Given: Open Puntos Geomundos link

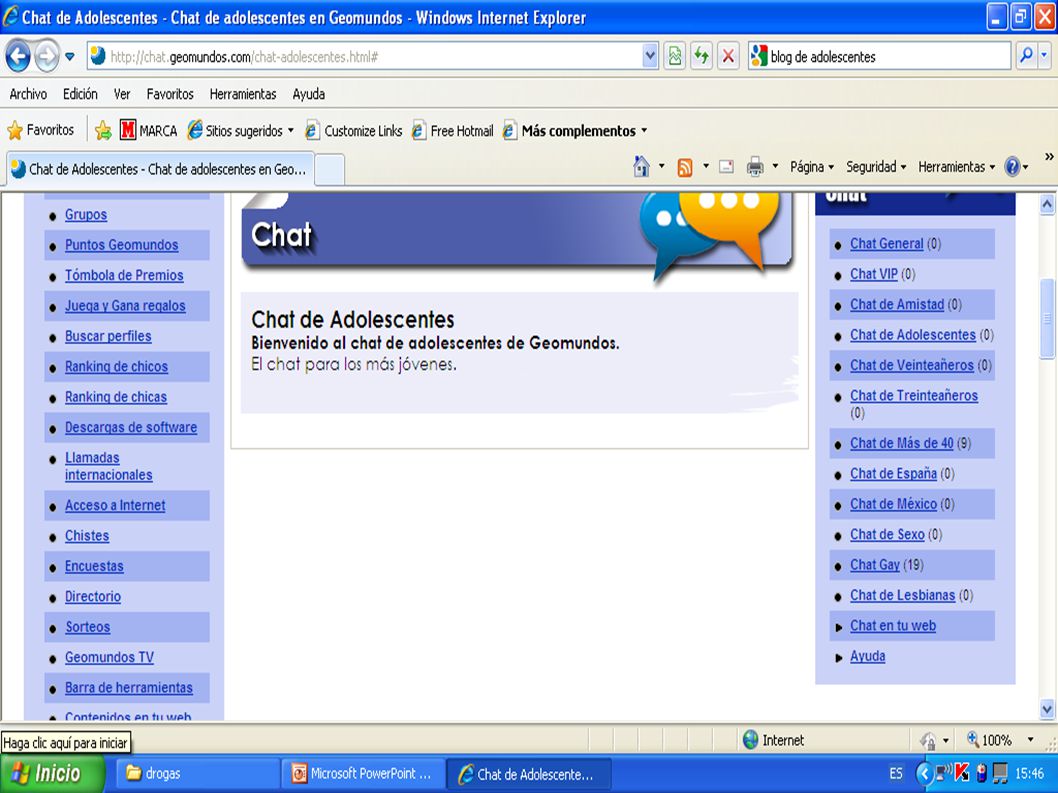Looking at the screenshot, I should pyautogui.click(x=121, y=245).
